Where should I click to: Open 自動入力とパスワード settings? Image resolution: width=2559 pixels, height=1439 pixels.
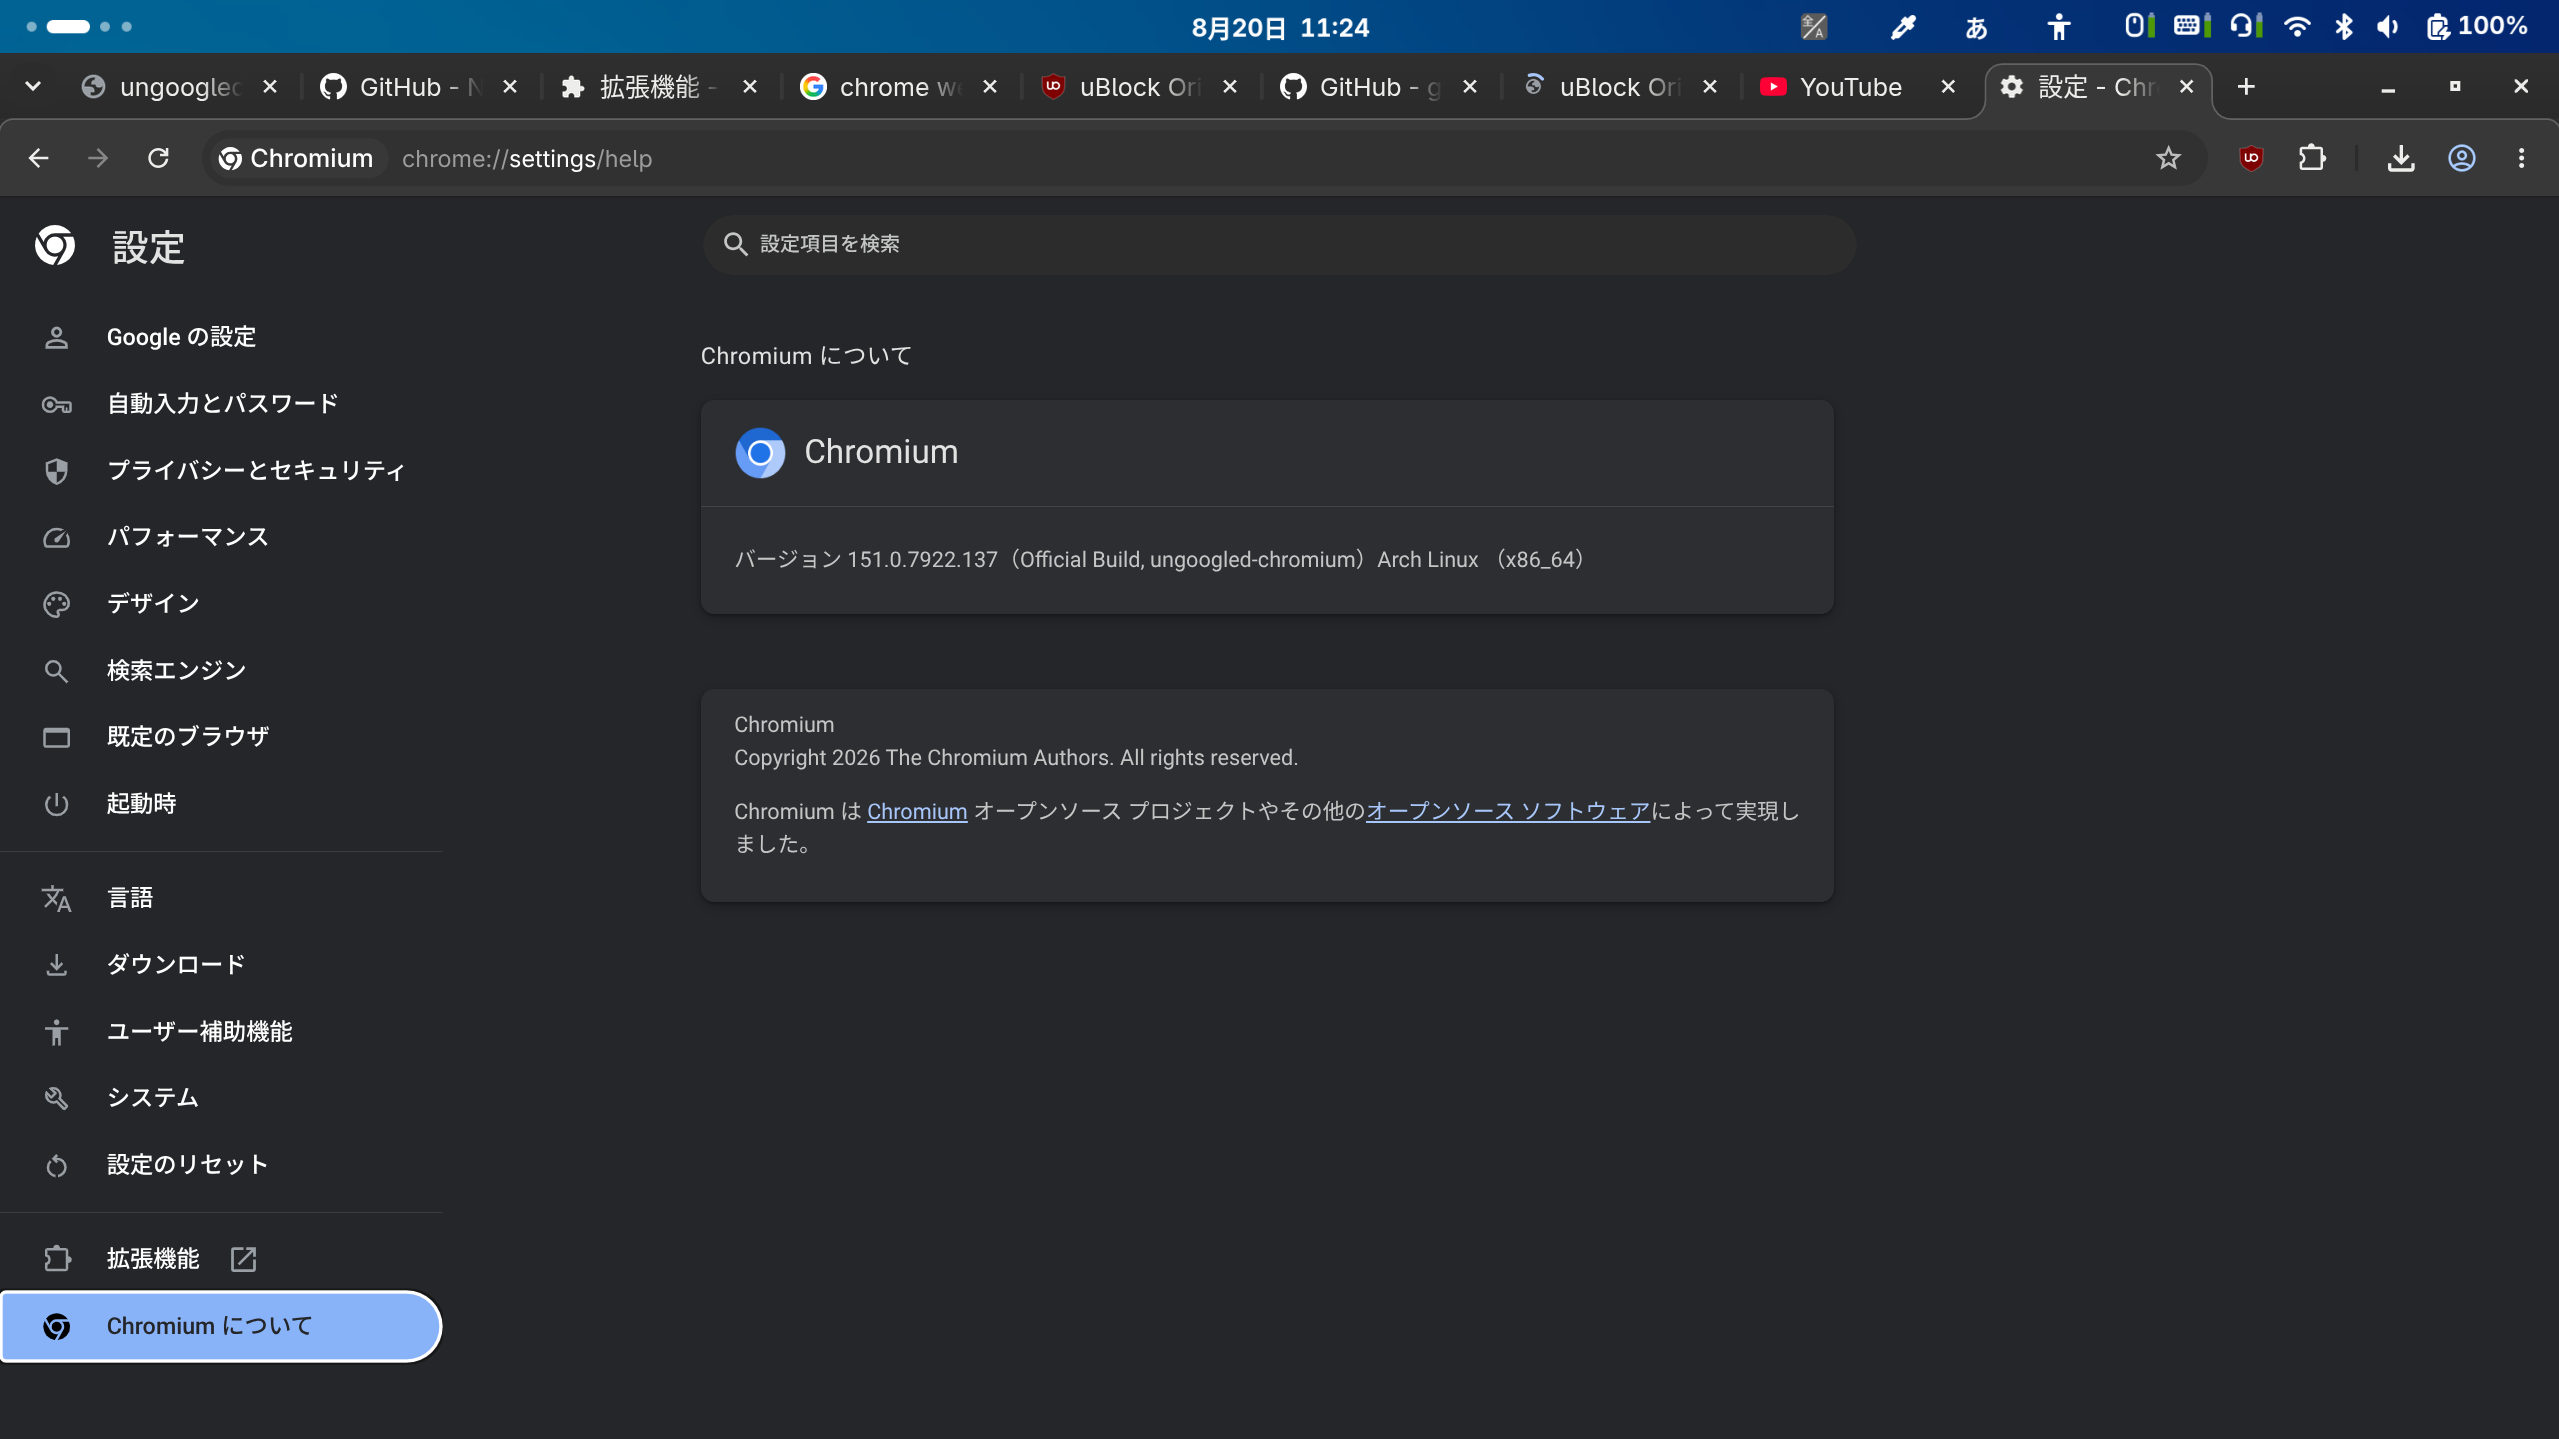[222, 404]
